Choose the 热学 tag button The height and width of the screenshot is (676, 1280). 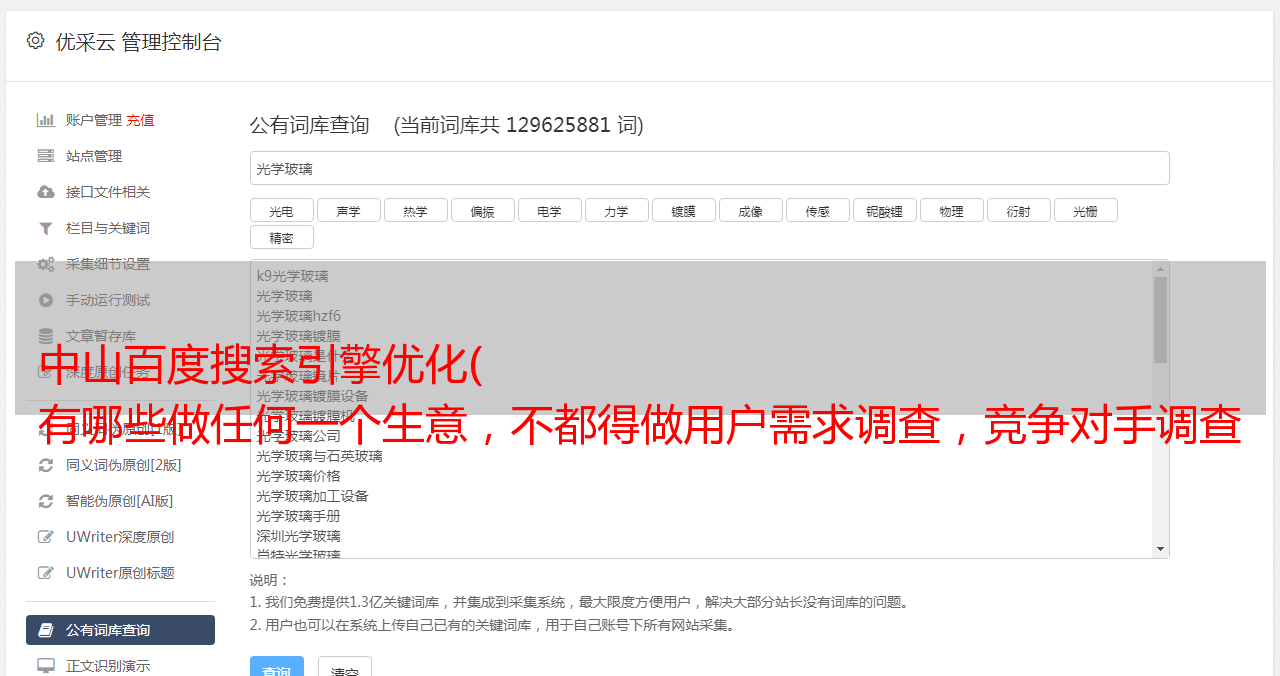click(416, 210)
